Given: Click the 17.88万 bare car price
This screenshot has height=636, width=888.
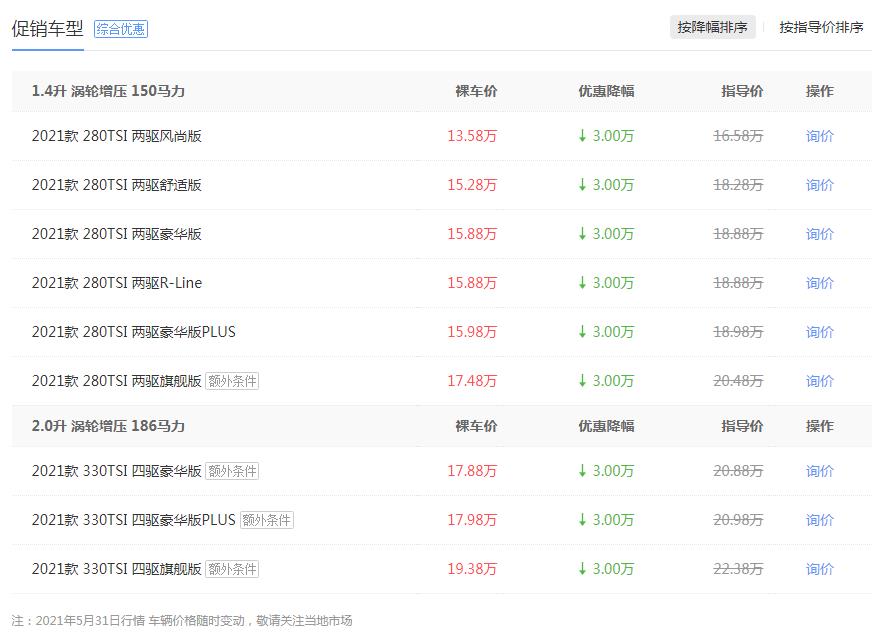Looking at the screenshot, I should pos(472,471).
